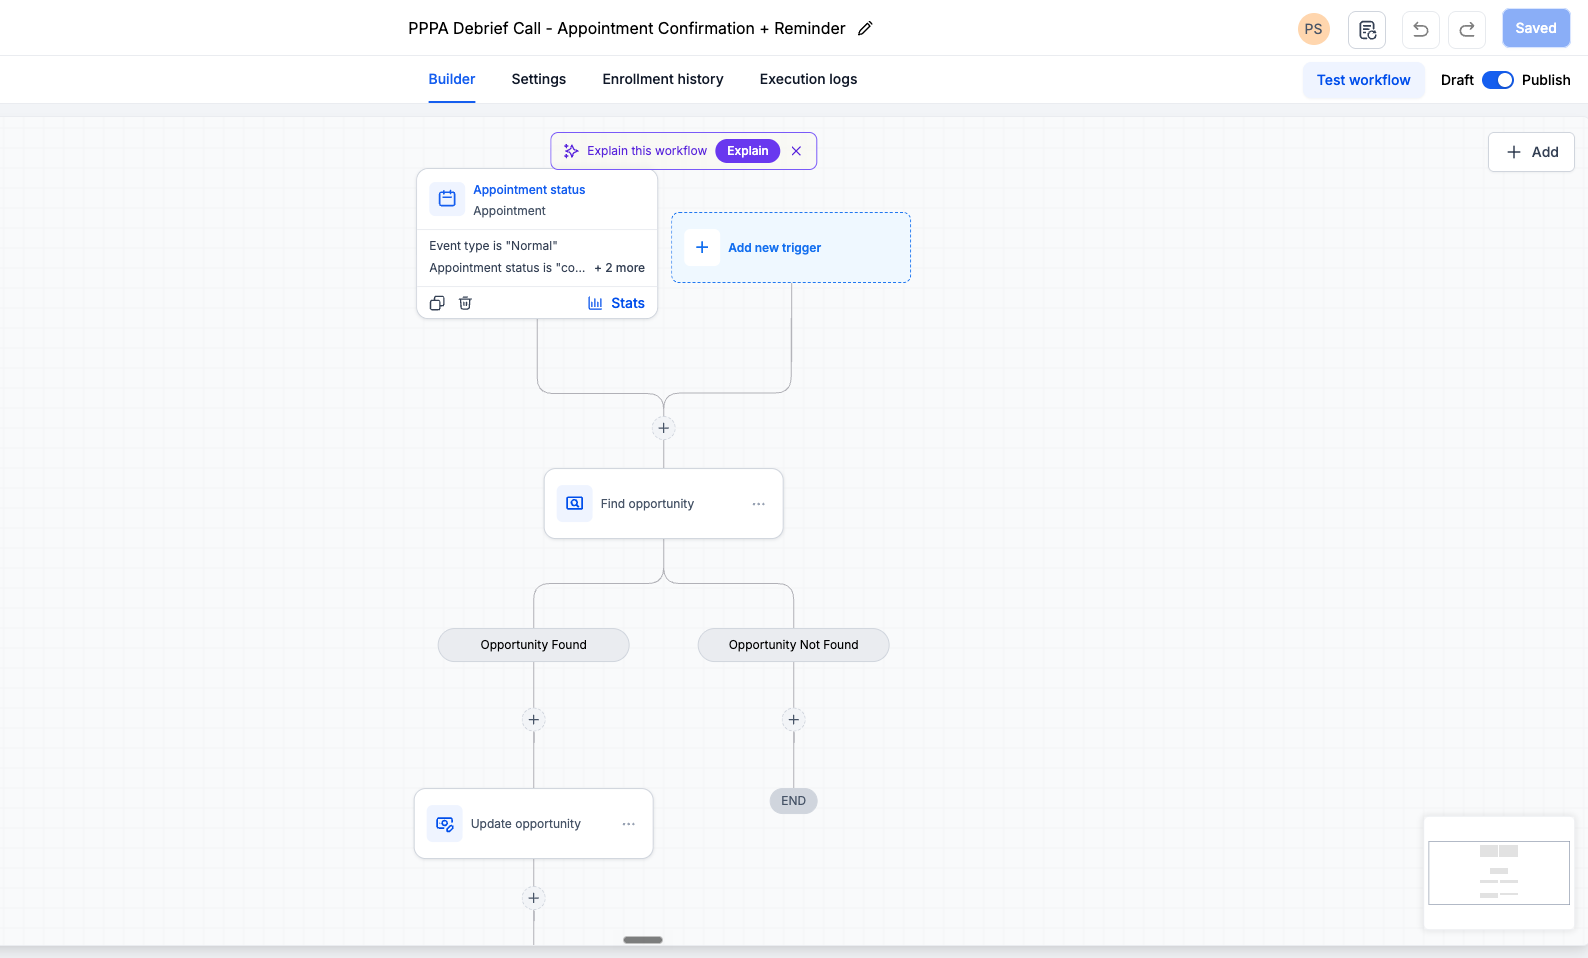Open Stats for the Appointment status trigger
This screenshot has height=958, width=1588.
[616, 303]
